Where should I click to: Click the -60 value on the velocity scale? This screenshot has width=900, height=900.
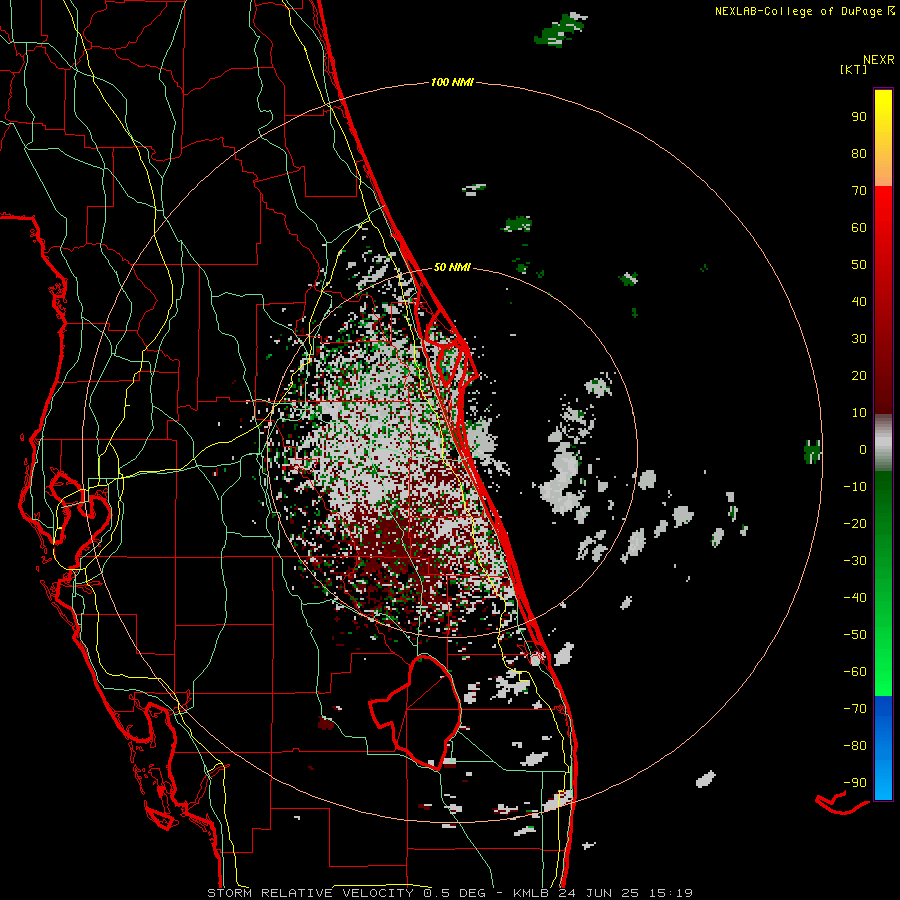[x=855, y=672]
